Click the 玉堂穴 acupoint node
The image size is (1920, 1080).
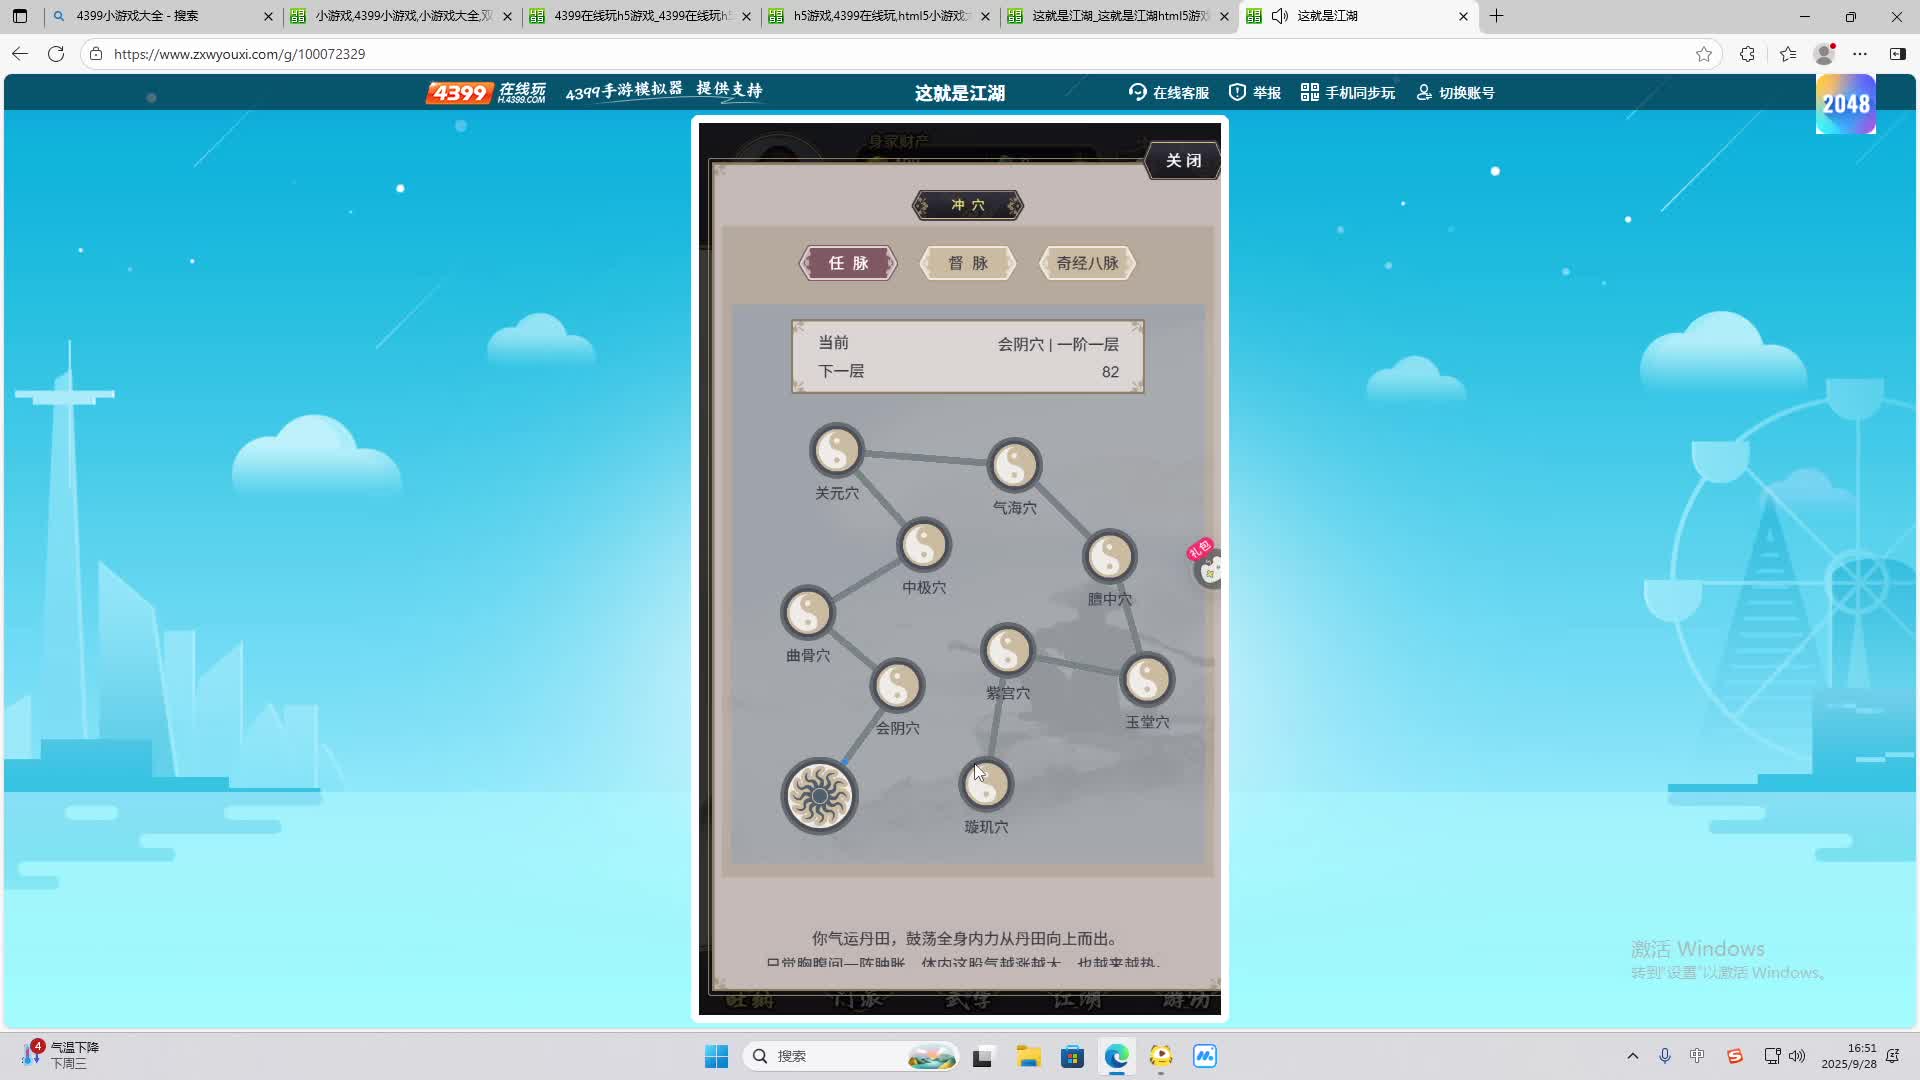(x=1147, y=680)
